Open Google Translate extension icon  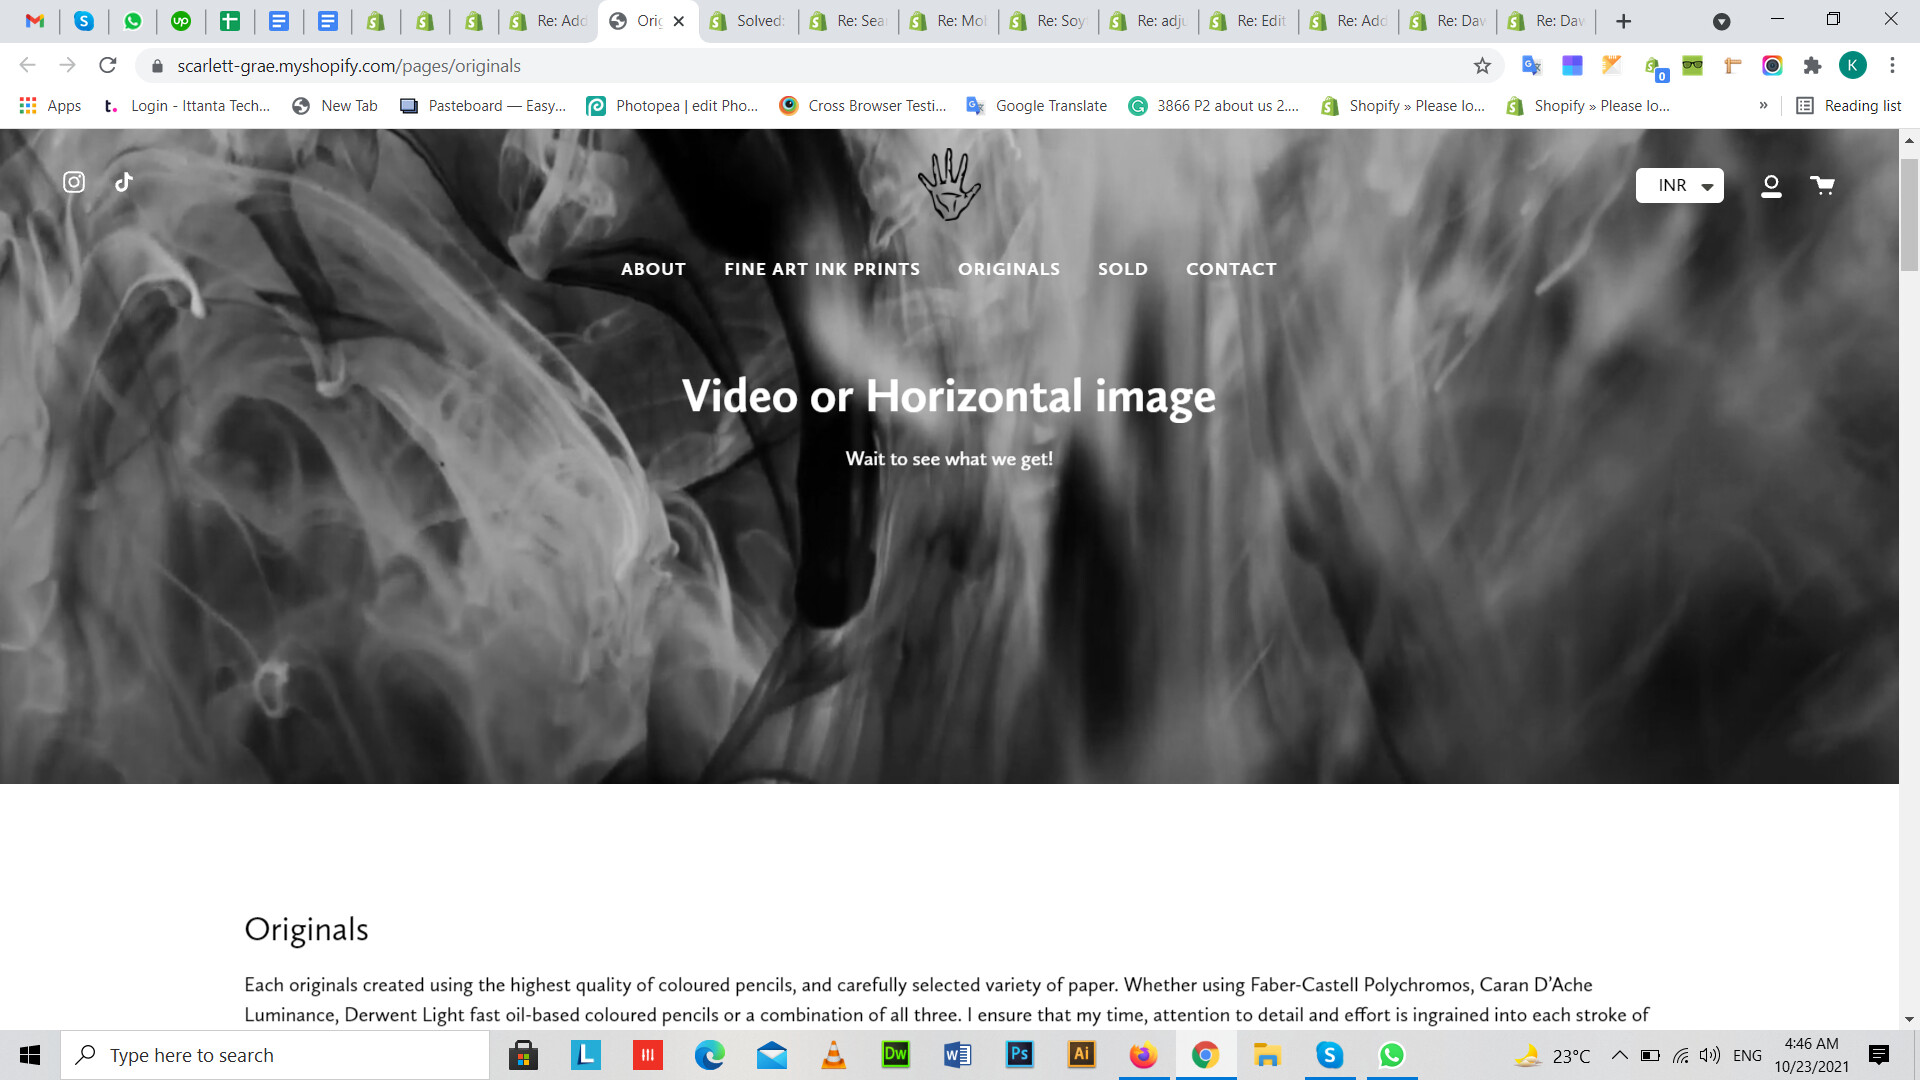1531,66
